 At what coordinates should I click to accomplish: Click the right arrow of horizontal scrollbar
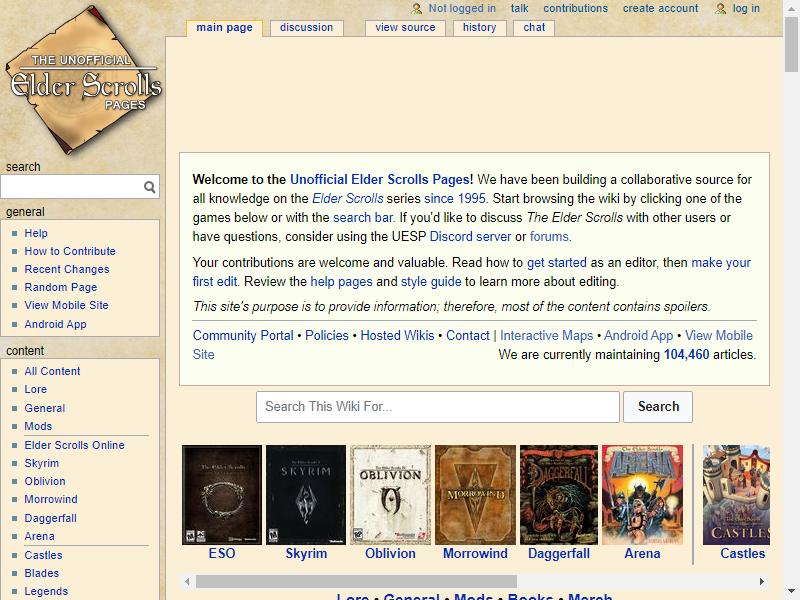[762, 582]
